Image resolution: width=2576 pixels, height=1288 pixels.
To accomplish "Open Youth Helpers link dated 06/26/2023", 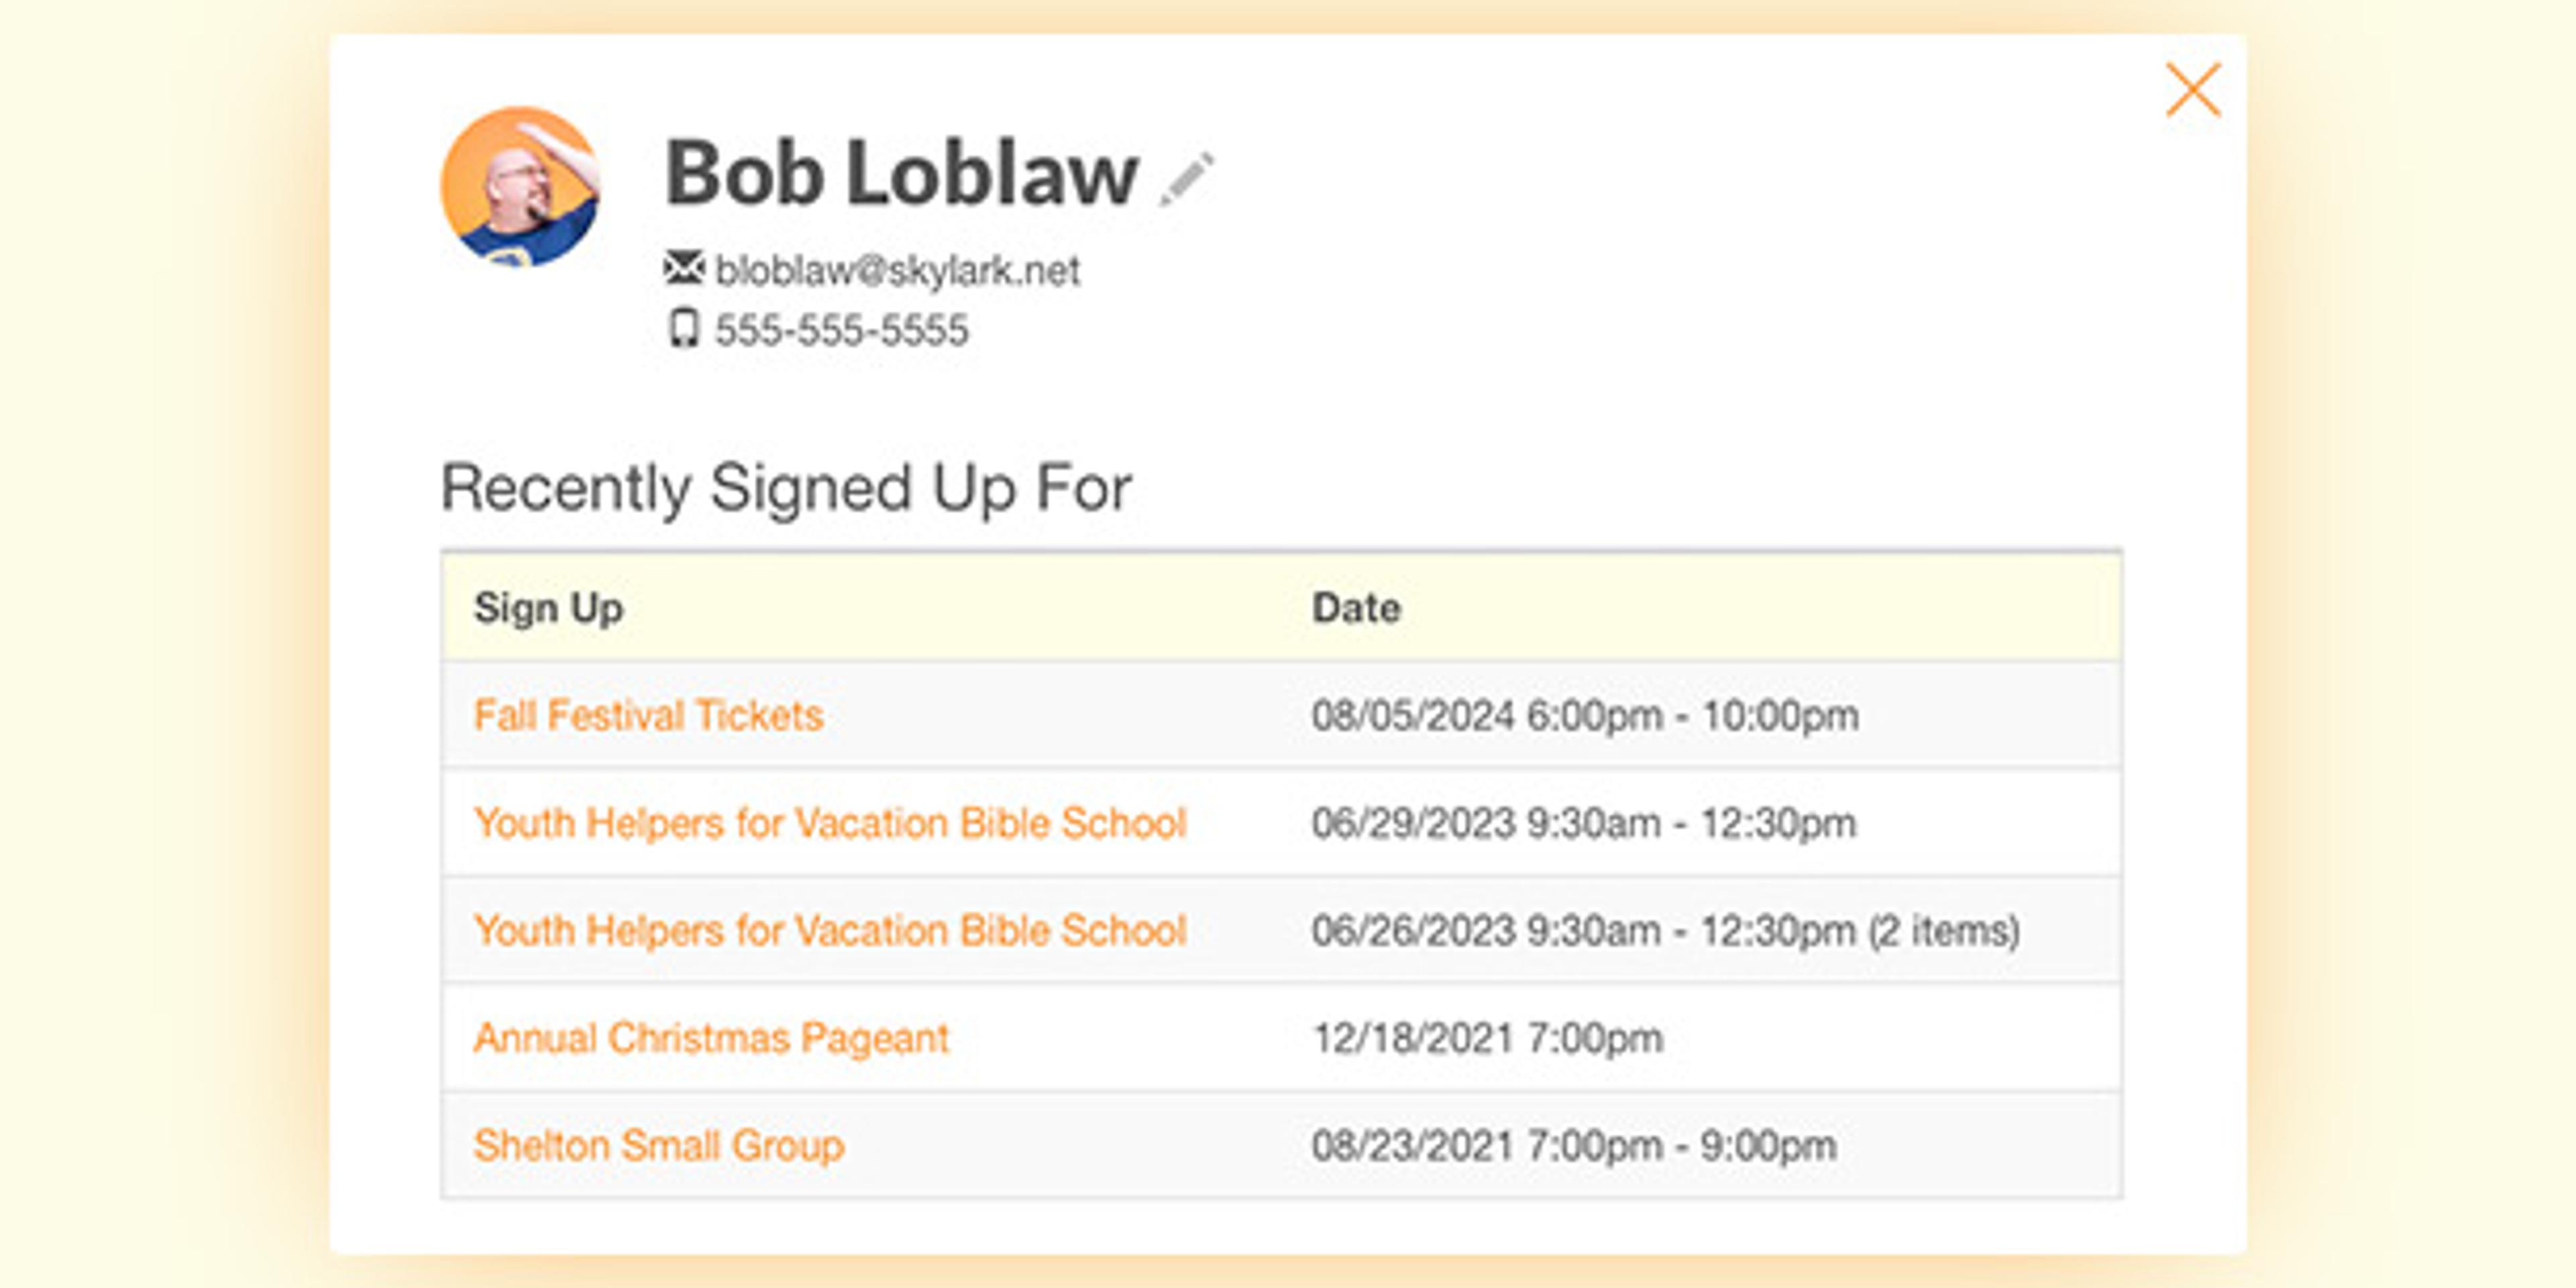I will coord(829,931).
